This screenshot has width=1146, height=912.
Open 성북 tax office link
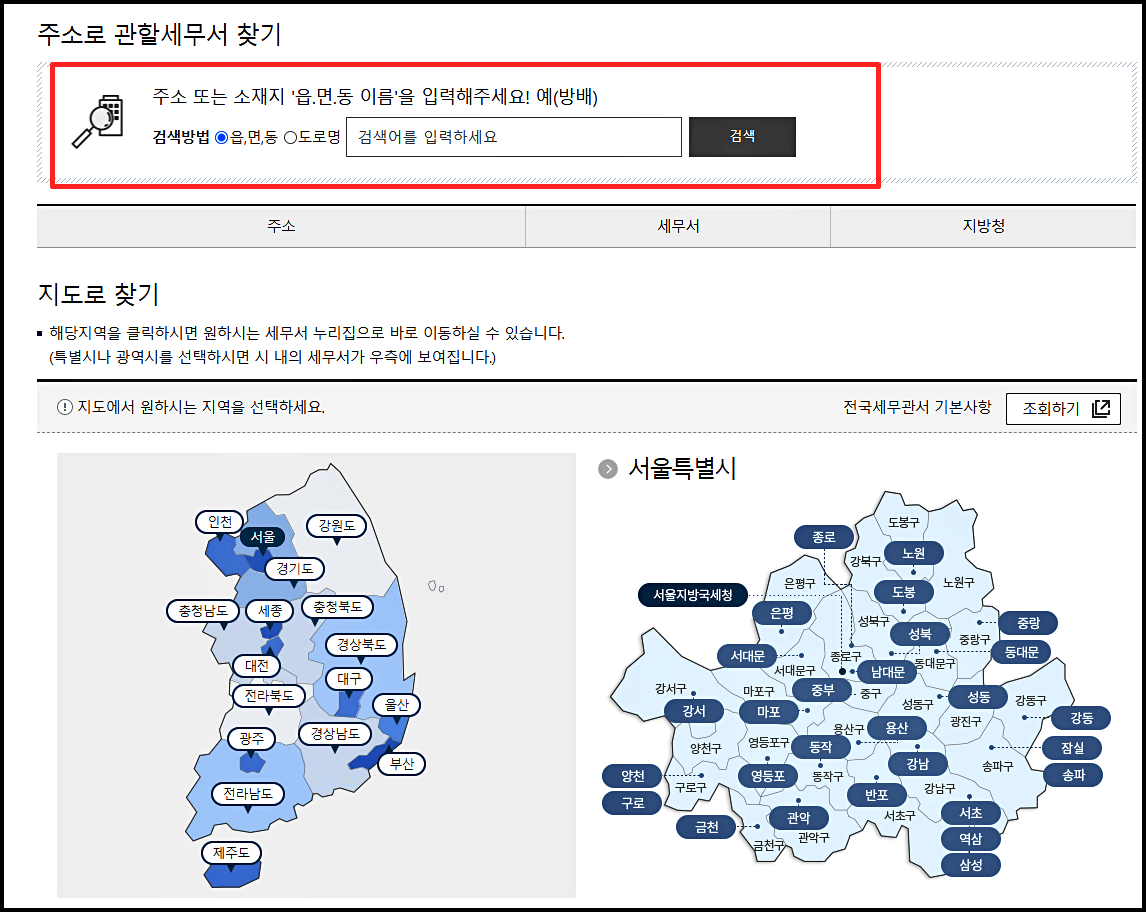tap(920, 634)
